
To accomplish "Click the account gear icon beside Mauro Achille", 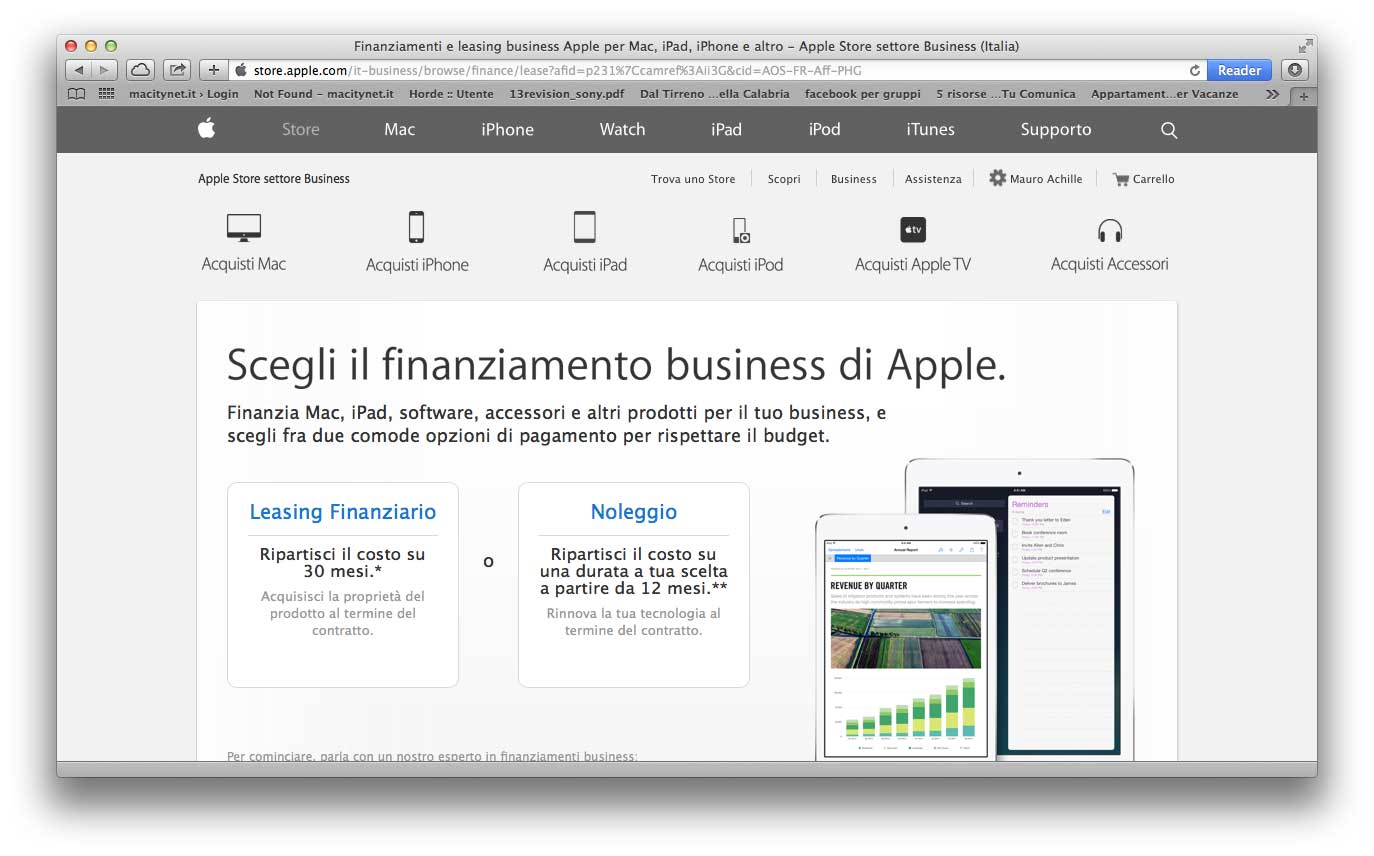I will point(997,178).
